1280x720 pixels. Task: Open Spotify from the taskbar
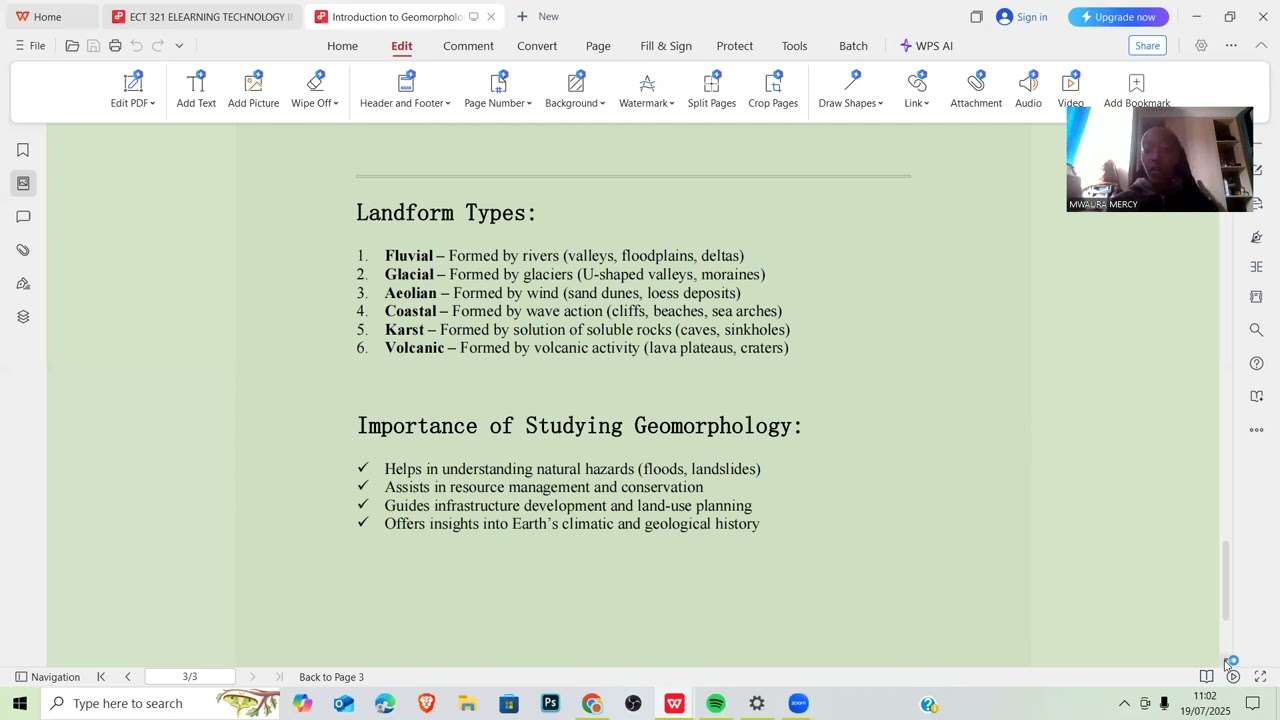(716, 704)
